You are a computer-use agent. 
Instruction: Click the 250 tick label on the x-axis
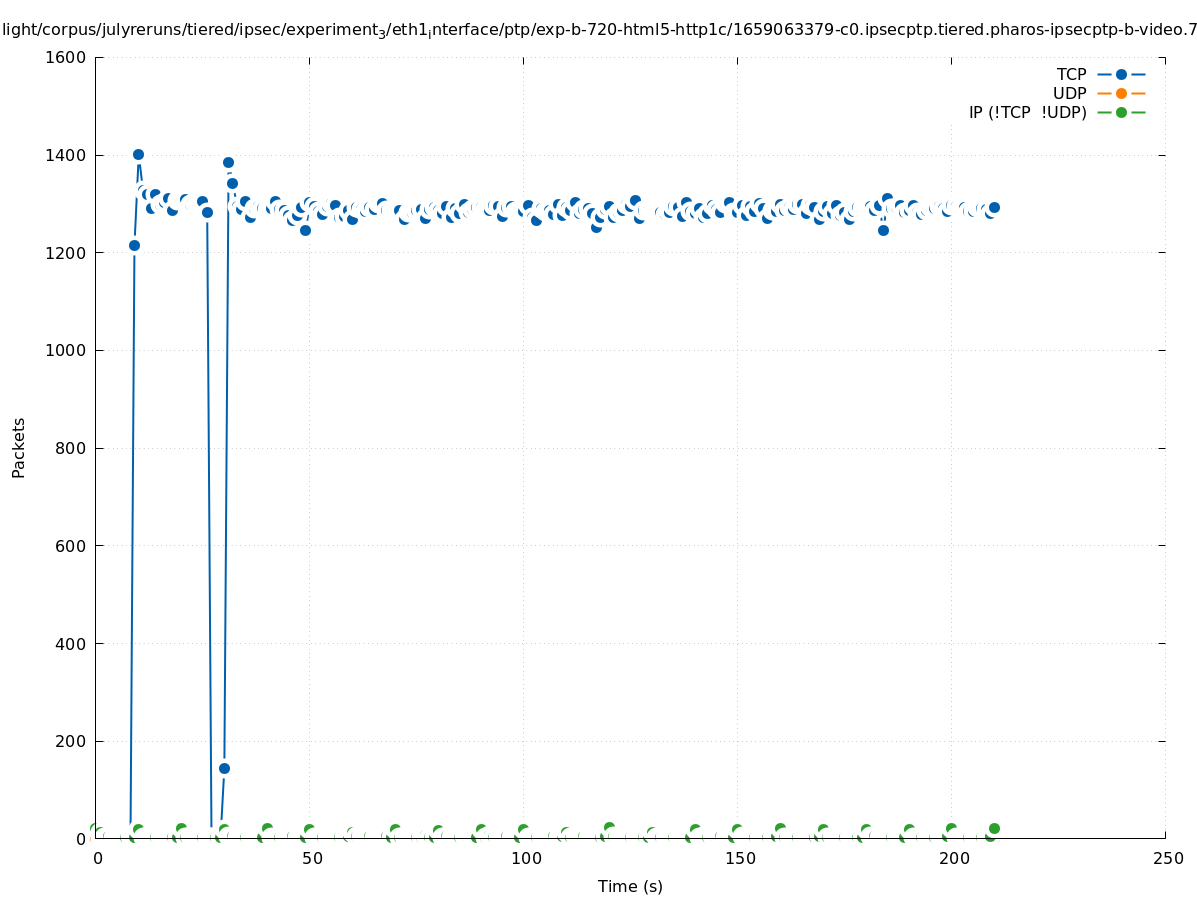click(1167, 858)
